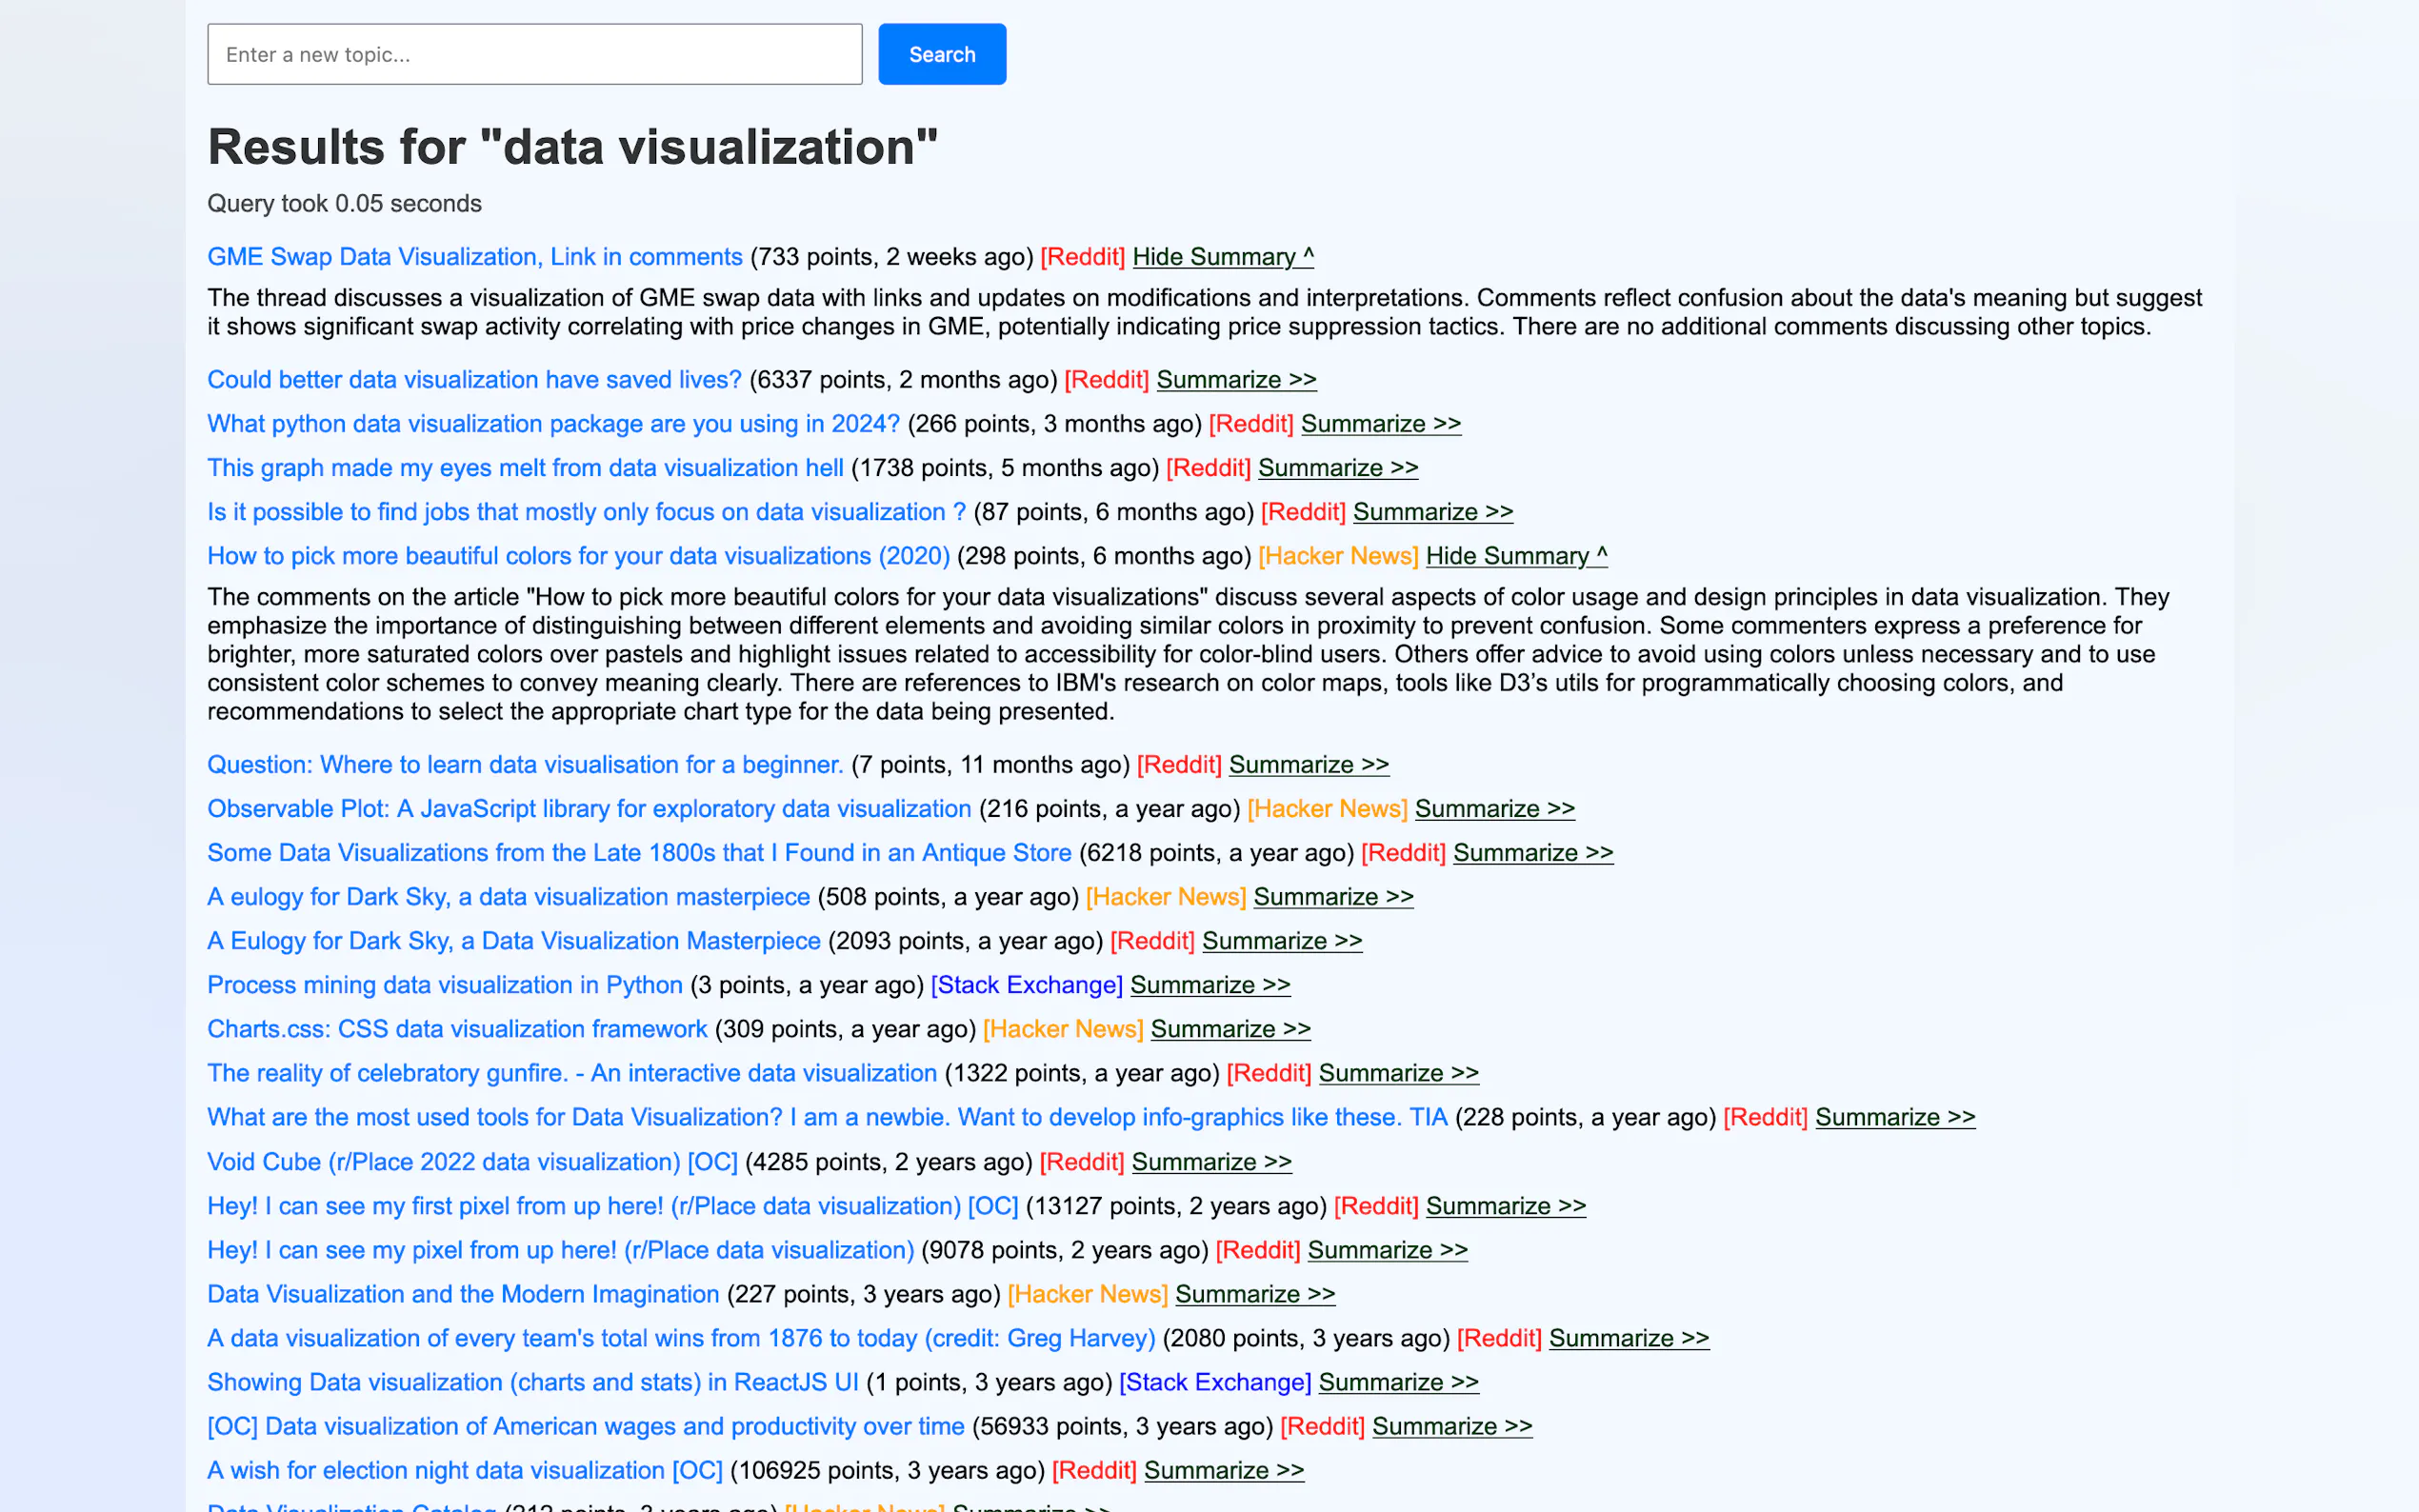Click the blue Search button
The image size is (2419, 1512).
tap(941, 54)
